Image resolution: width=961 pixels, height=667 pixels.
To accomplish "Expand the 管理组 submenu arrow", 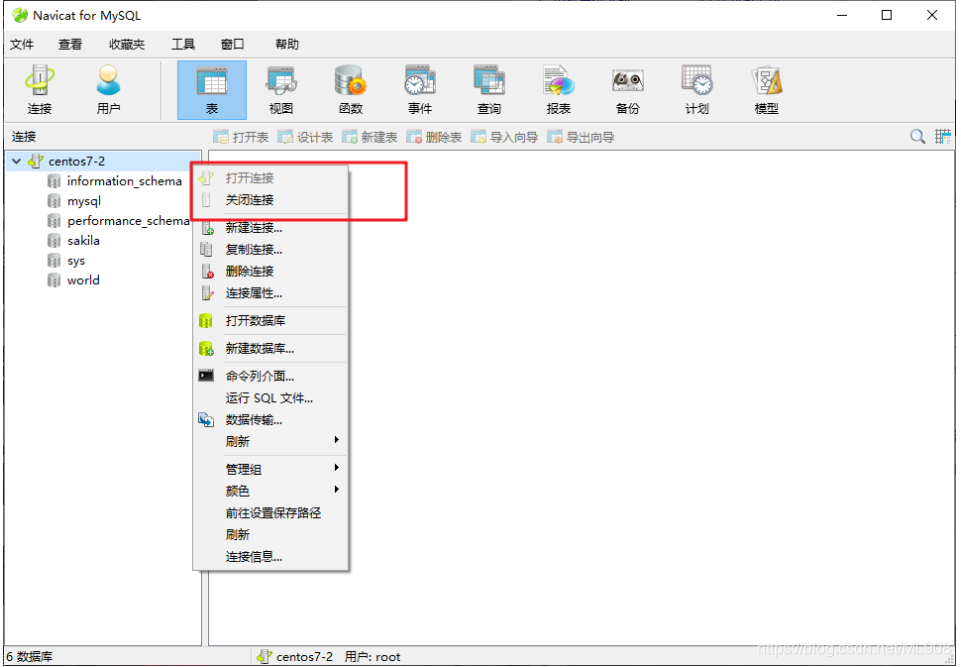I will click(x=336, y=468).
